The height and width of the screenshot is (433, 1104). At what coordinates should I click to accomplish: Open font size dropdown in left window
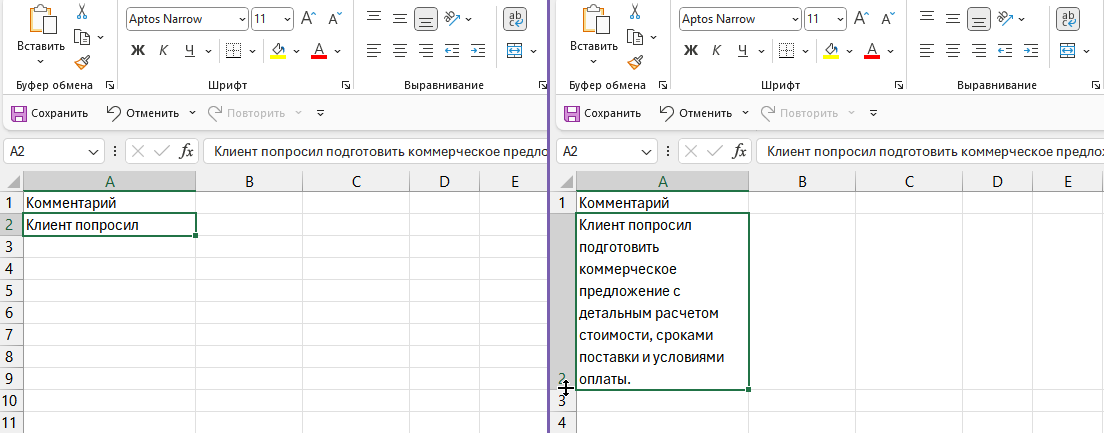coord(286,20)
